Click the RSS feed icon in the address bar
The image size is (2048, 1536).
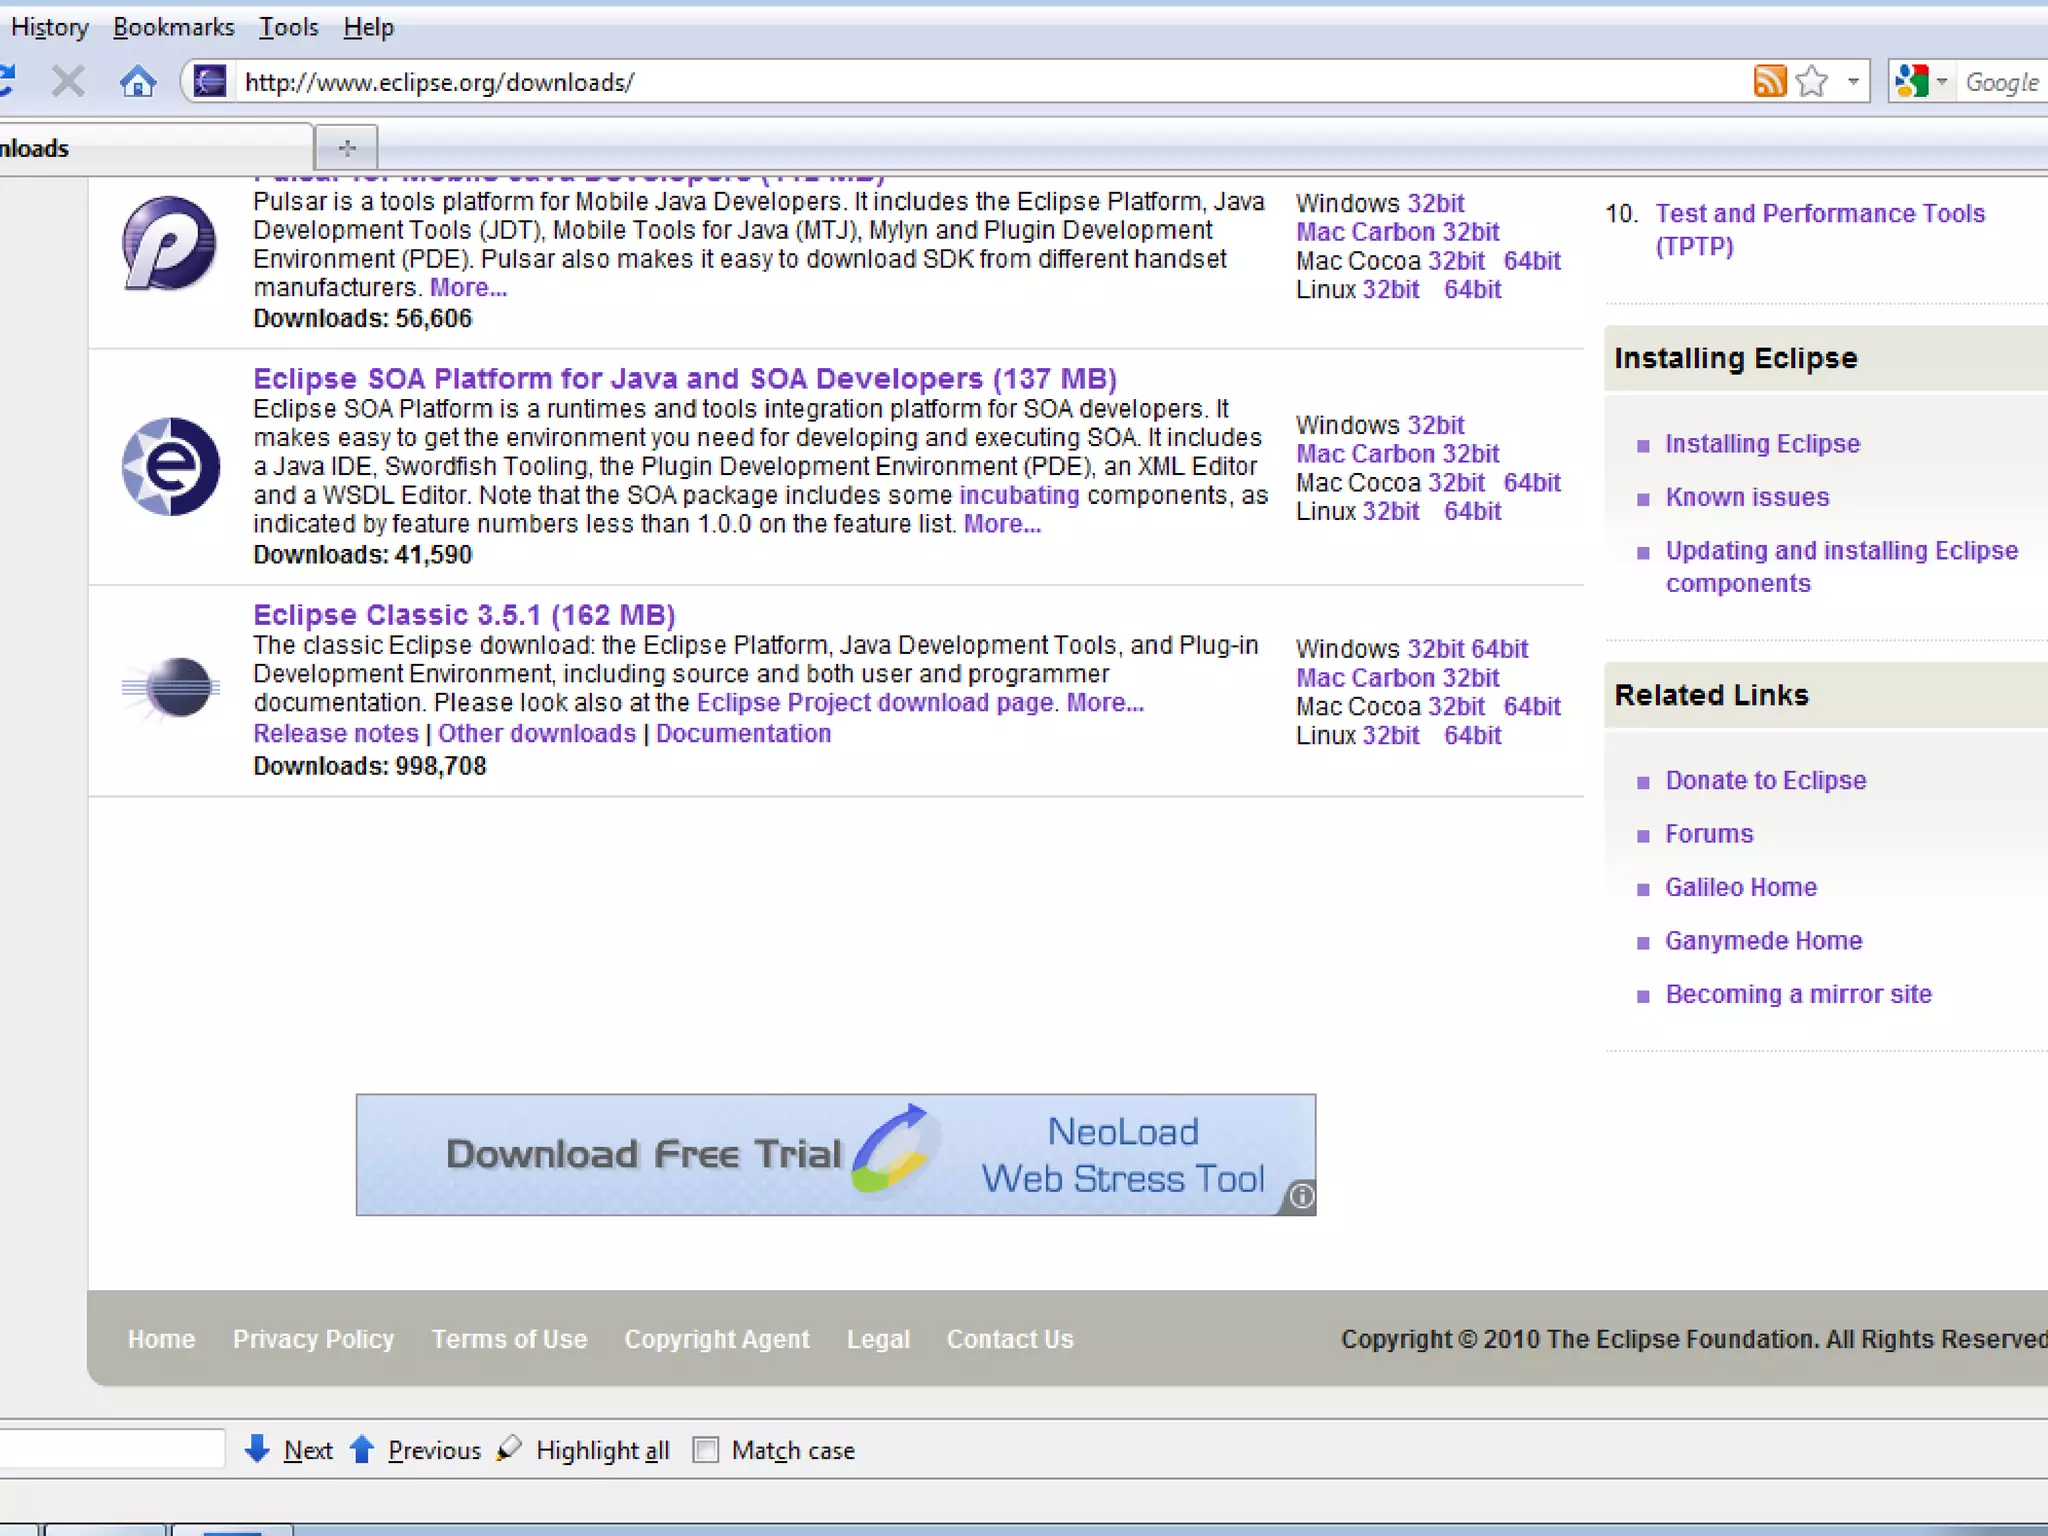pyautogui.click(x=1769, y=82)
